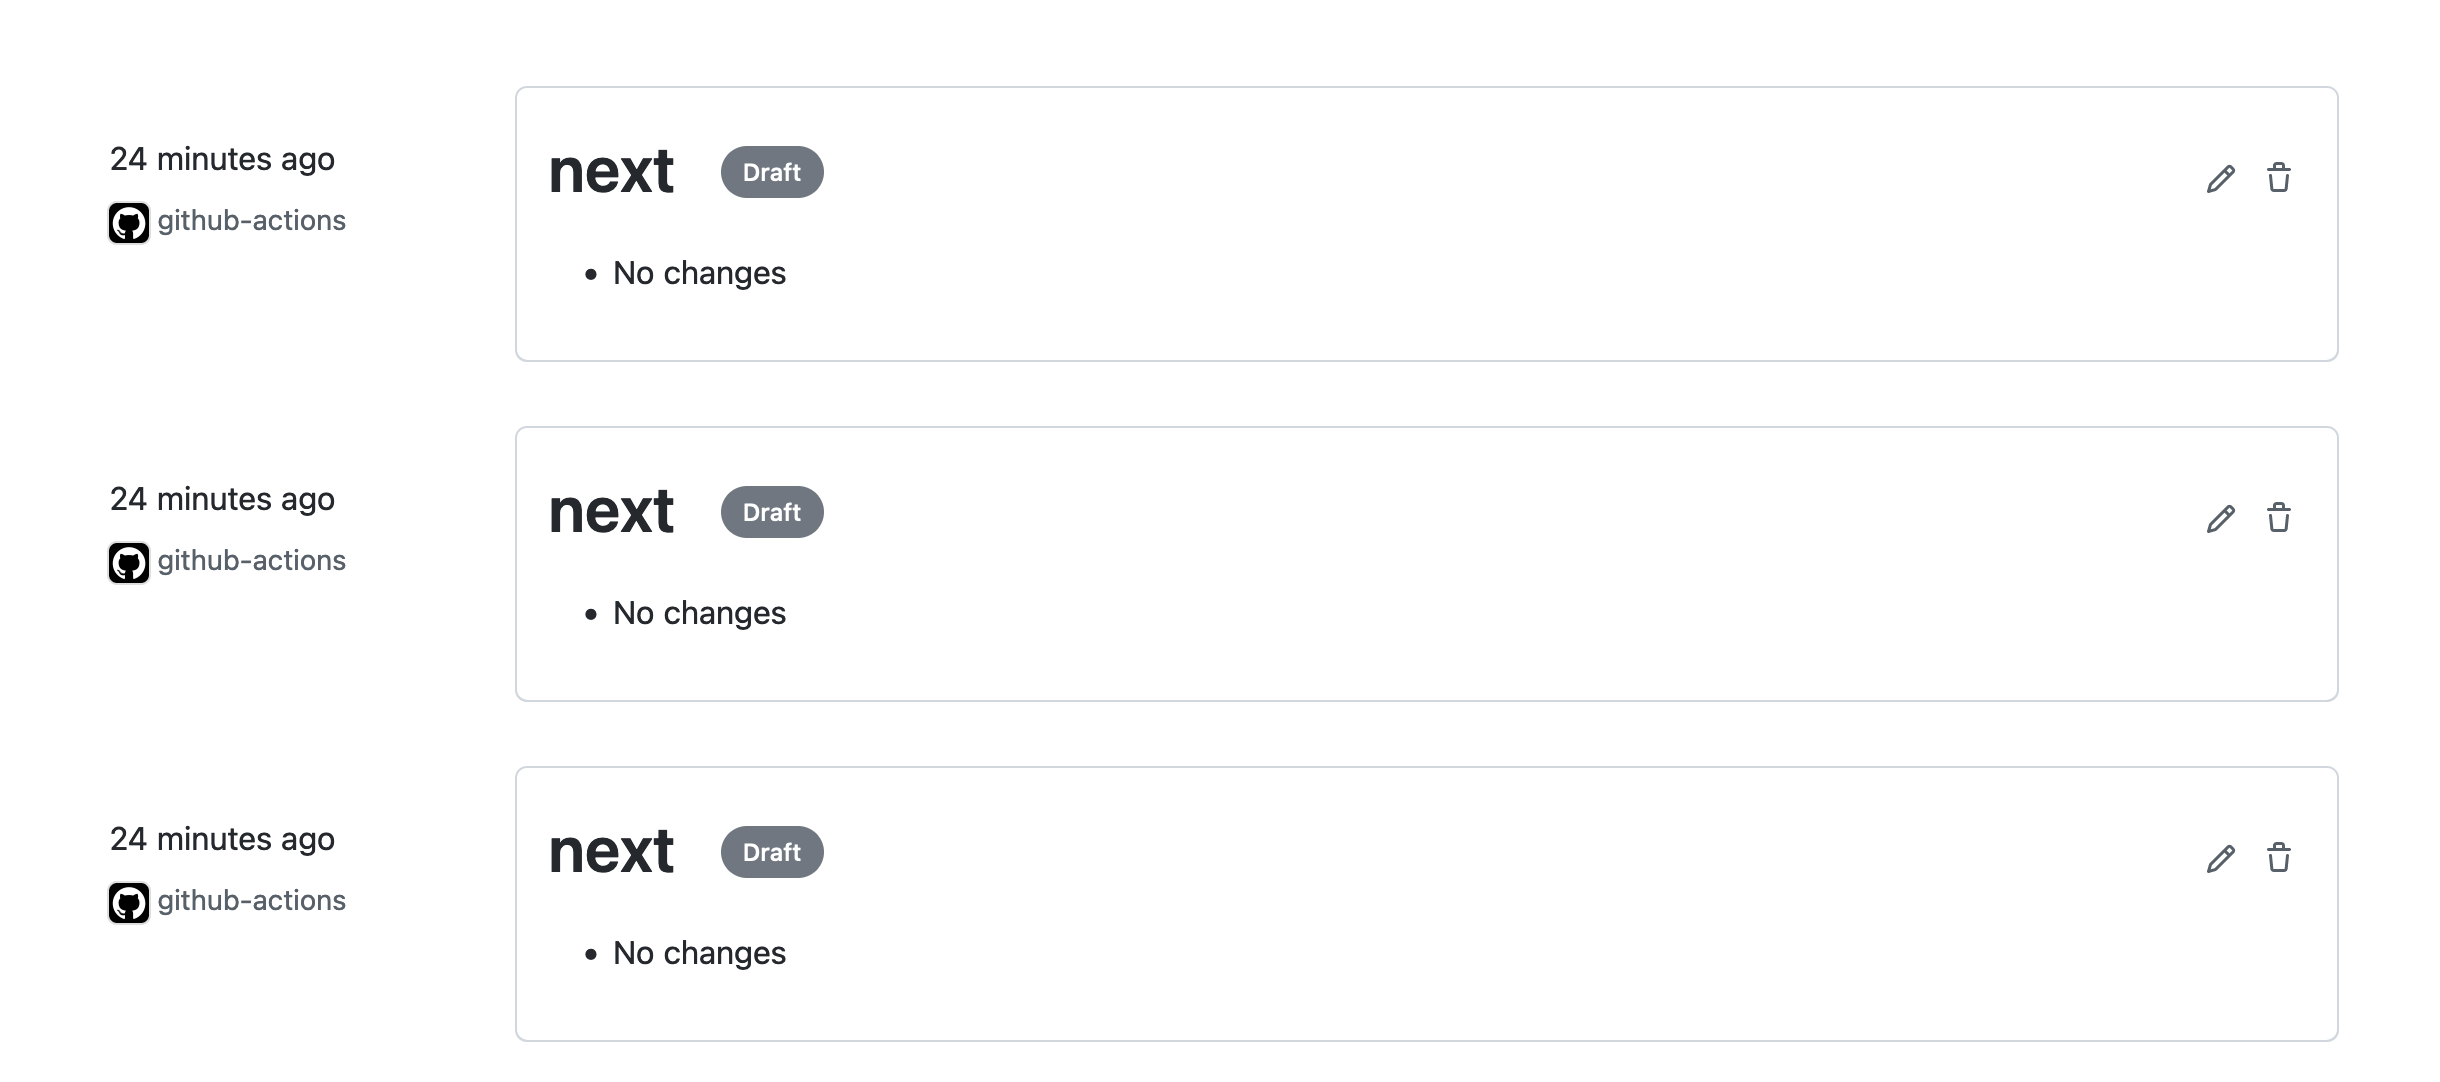
Task: Click the trash icon on the bottom release
Action: [x=2281, y=858]
